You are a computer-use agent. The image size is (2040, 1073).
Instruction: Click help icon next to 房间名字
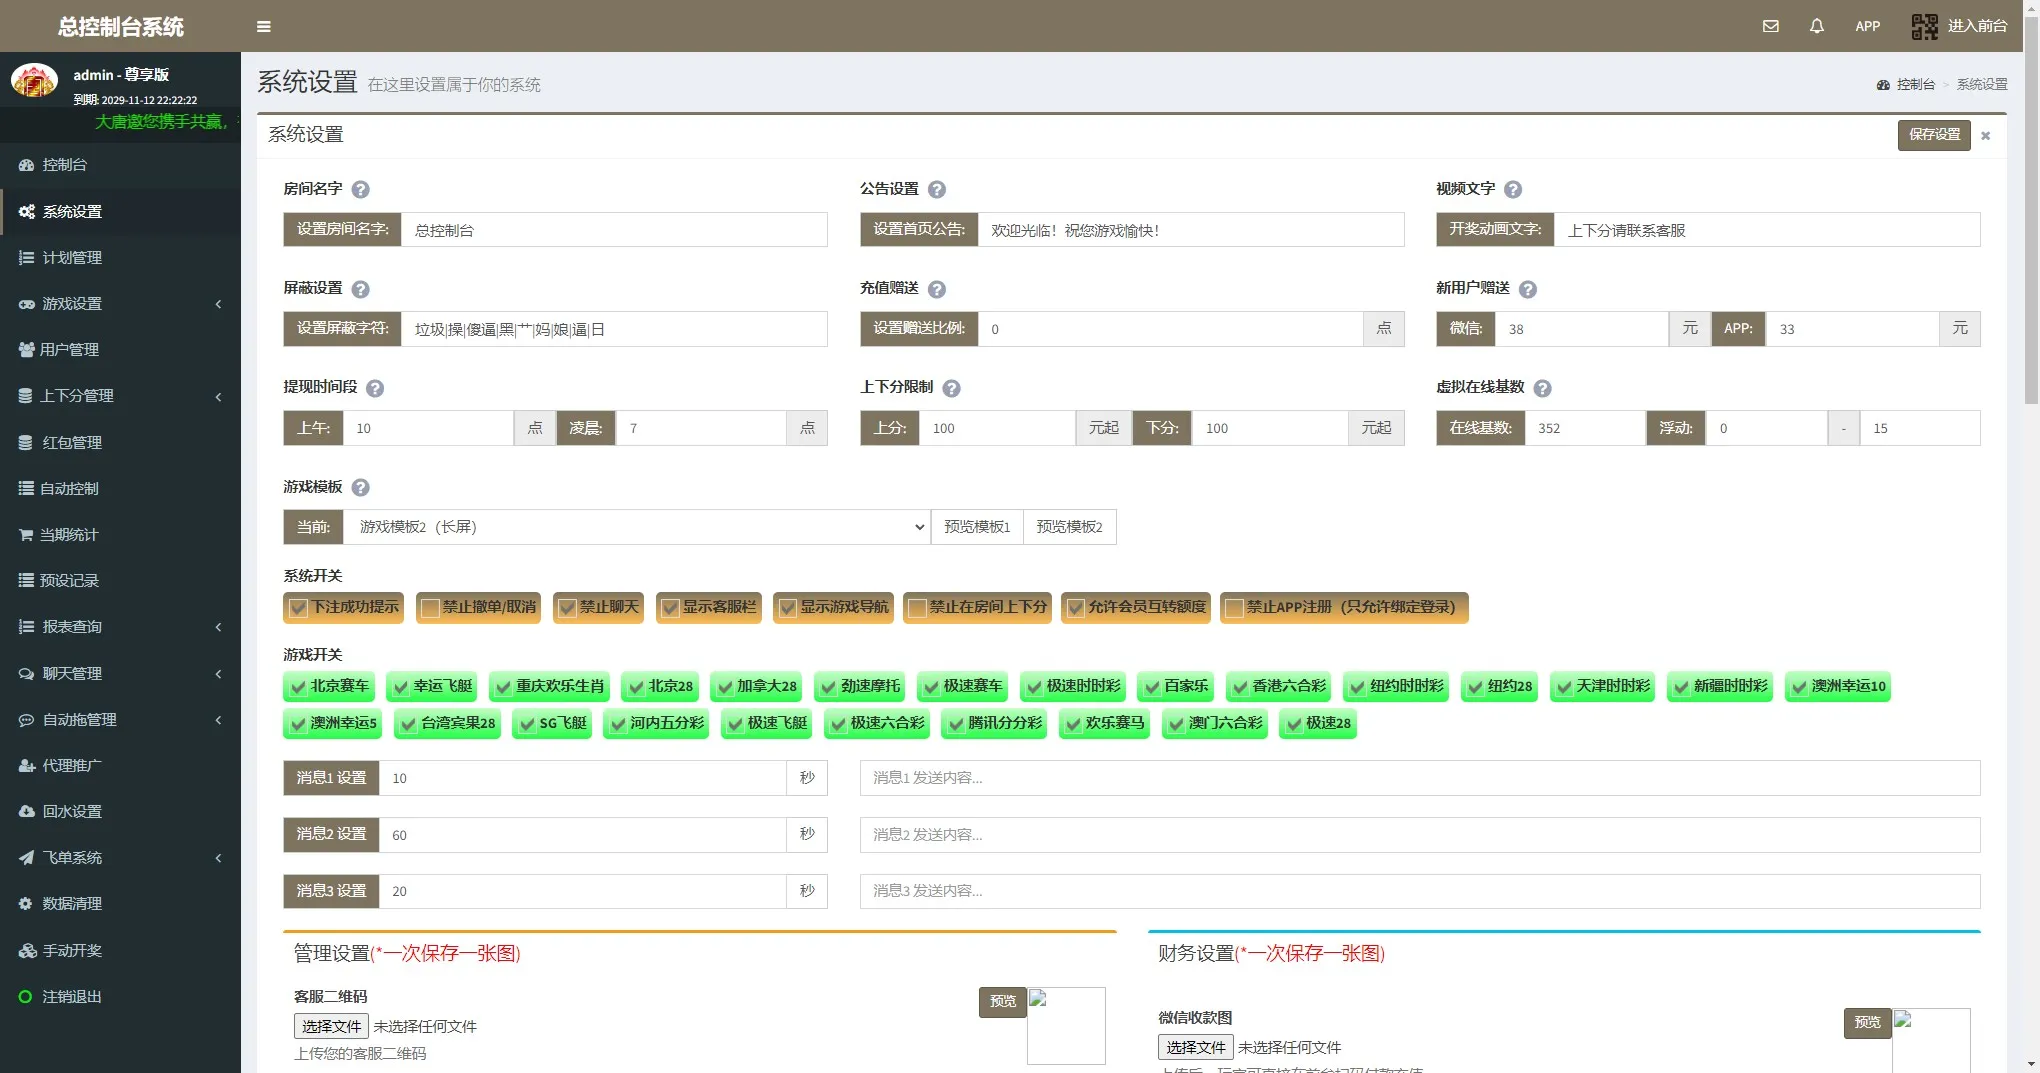click(361, 190)
